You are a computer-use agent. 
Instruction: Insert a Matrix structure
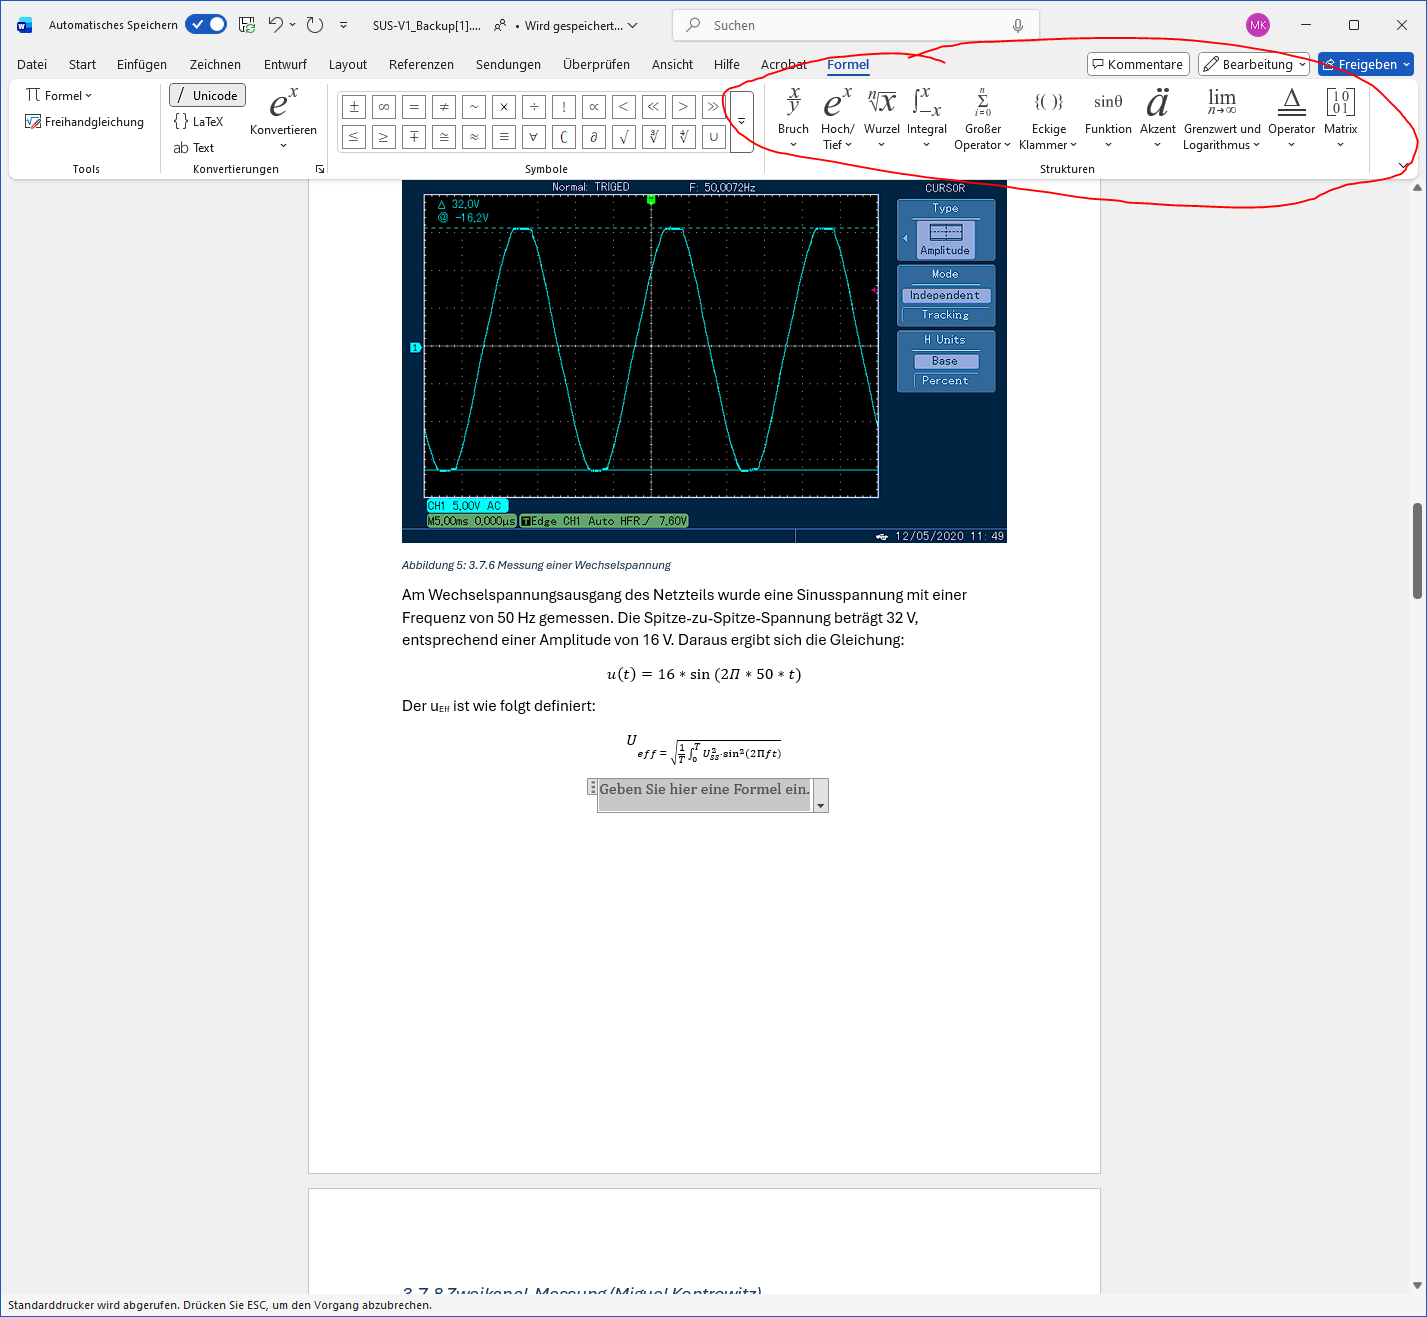[1340, 113]
